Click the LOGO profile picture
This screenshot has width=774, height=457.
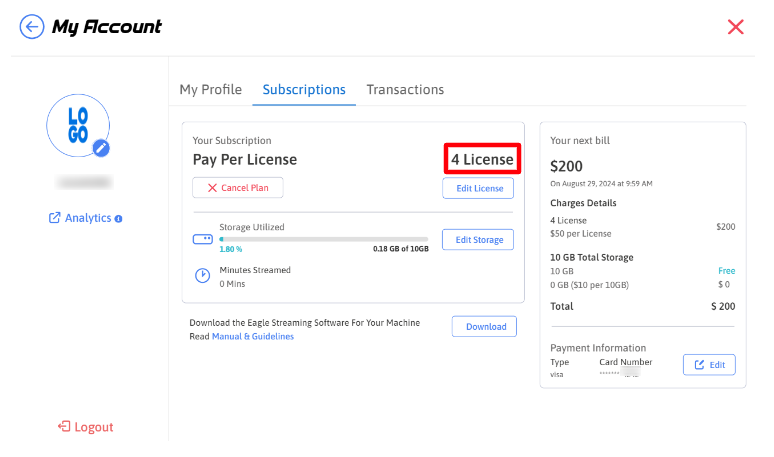coord(76,126)
